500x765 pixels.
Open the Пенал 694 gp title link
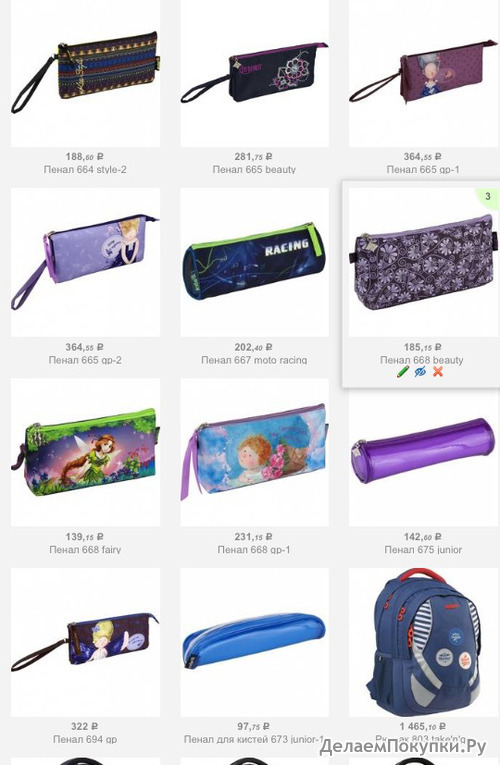(85, 740)
